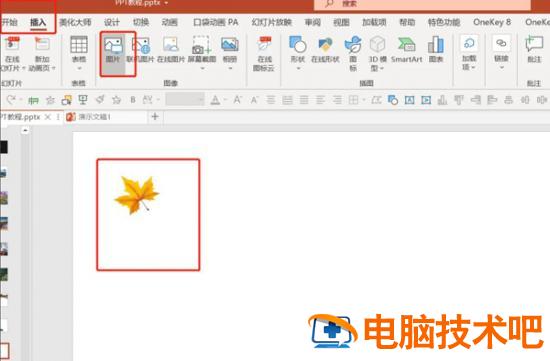Screen dimensions: 550x361
Task: Click the thumbnail panel scroll-up arrow
Action: [25, 131]
